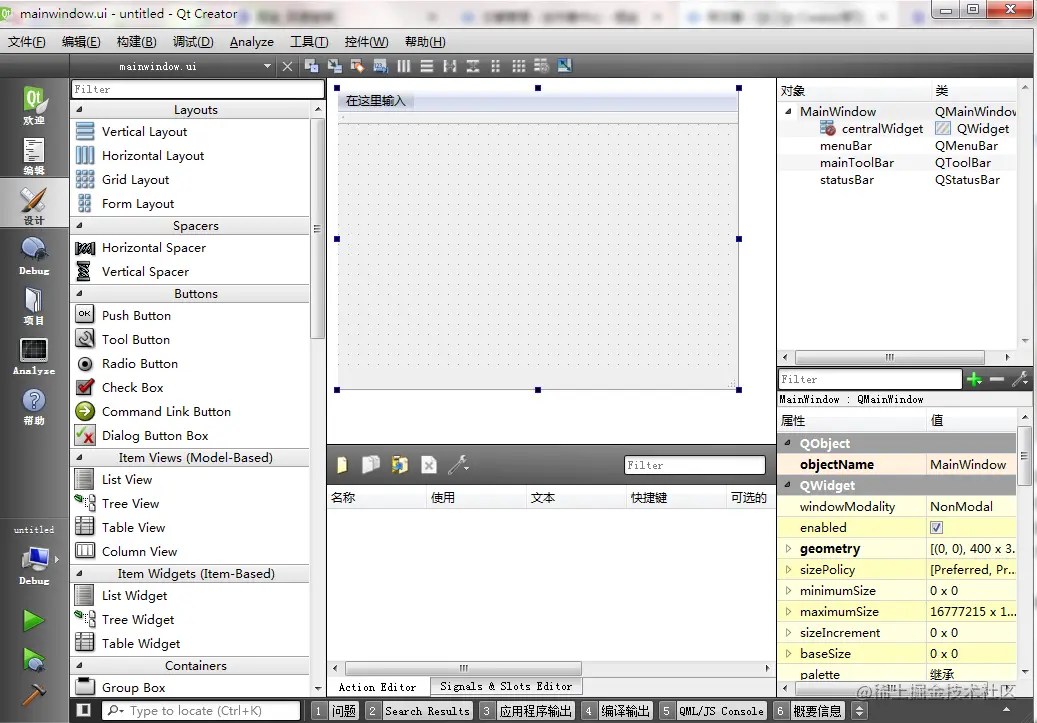
Task: Click the untitled Debug kit selector
Action: [x=35, y=566]
